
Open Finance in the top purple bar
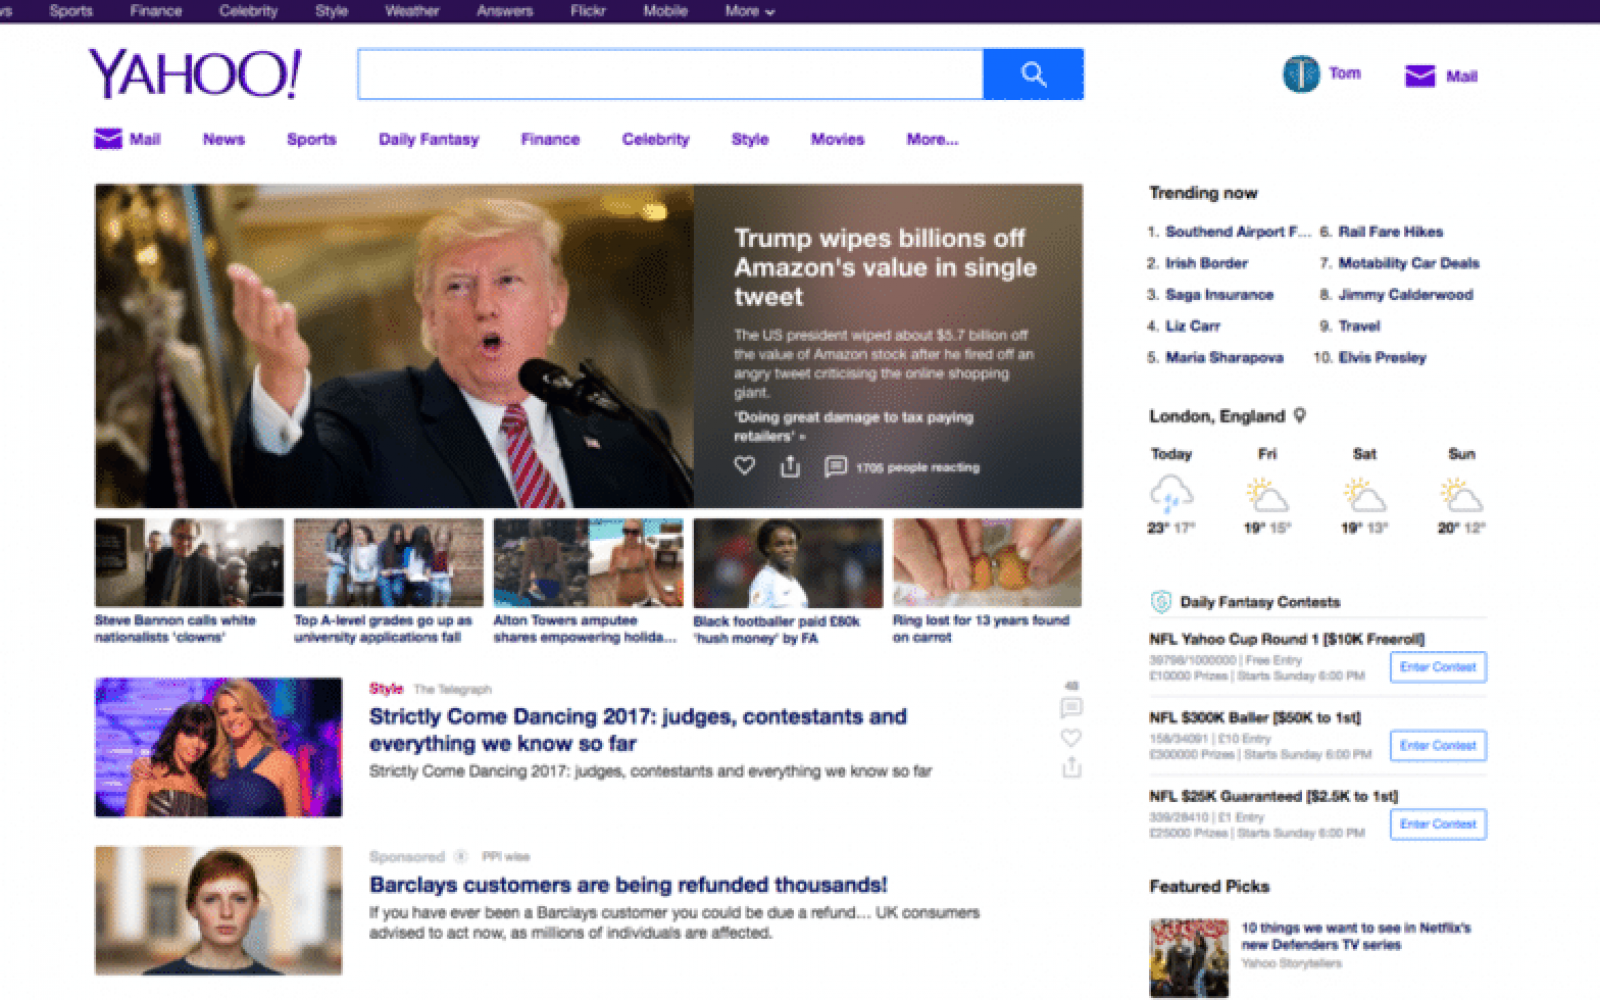point(156,11)
